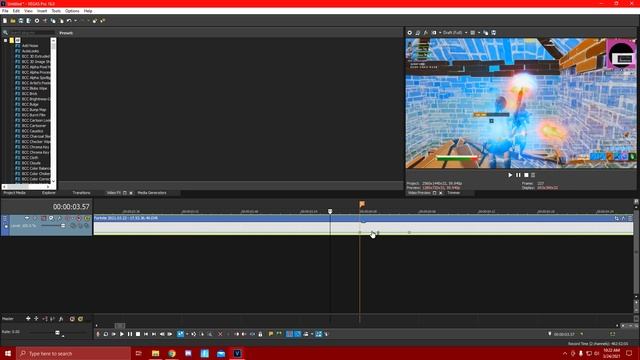The height and width of the screenshot is (360, 640).
Task: Stop playback in the preview window
Action: coord(526,175)
